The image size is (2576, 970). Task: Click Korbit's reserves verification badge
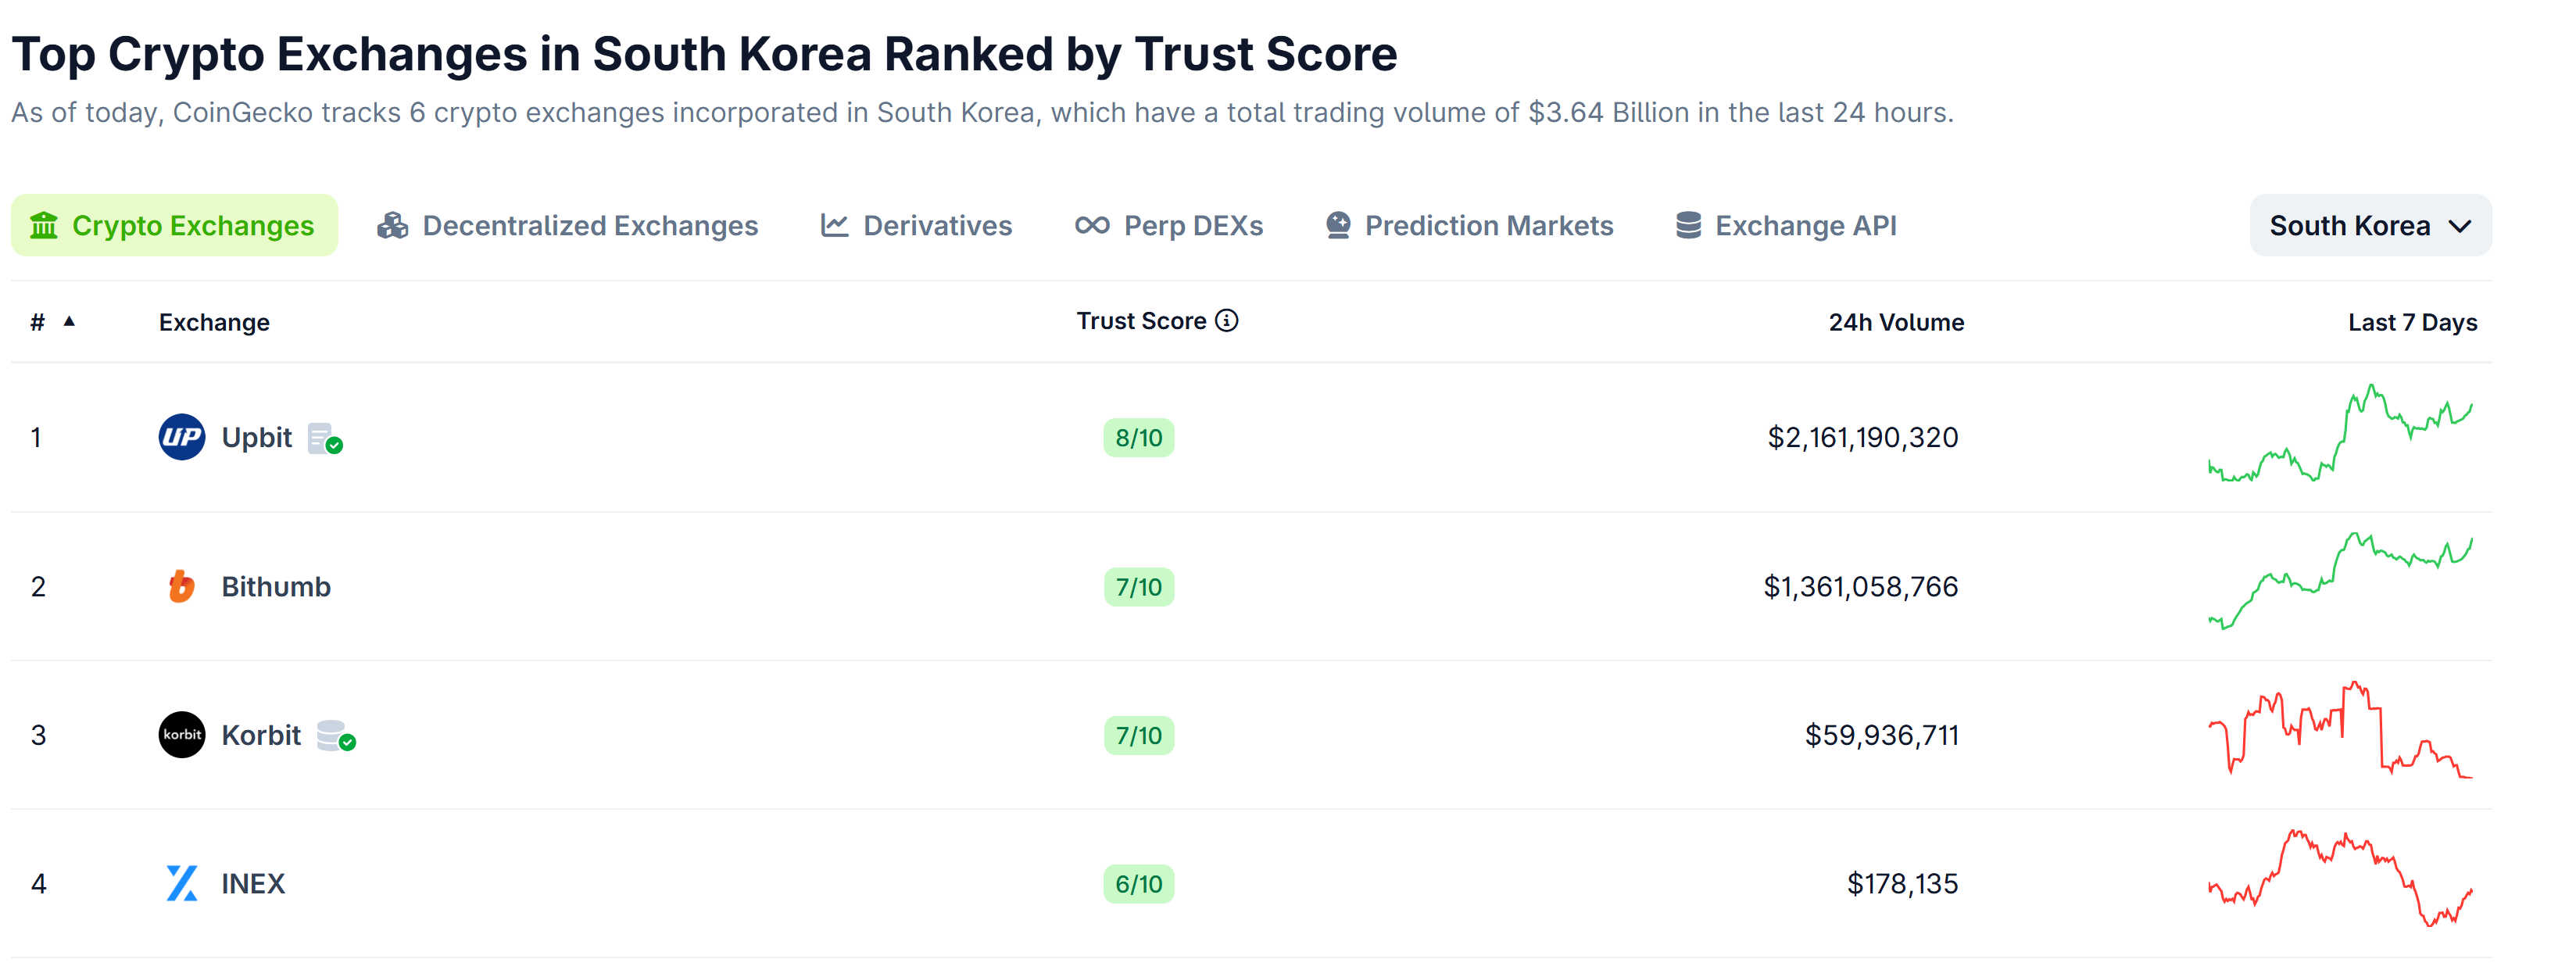336,738
